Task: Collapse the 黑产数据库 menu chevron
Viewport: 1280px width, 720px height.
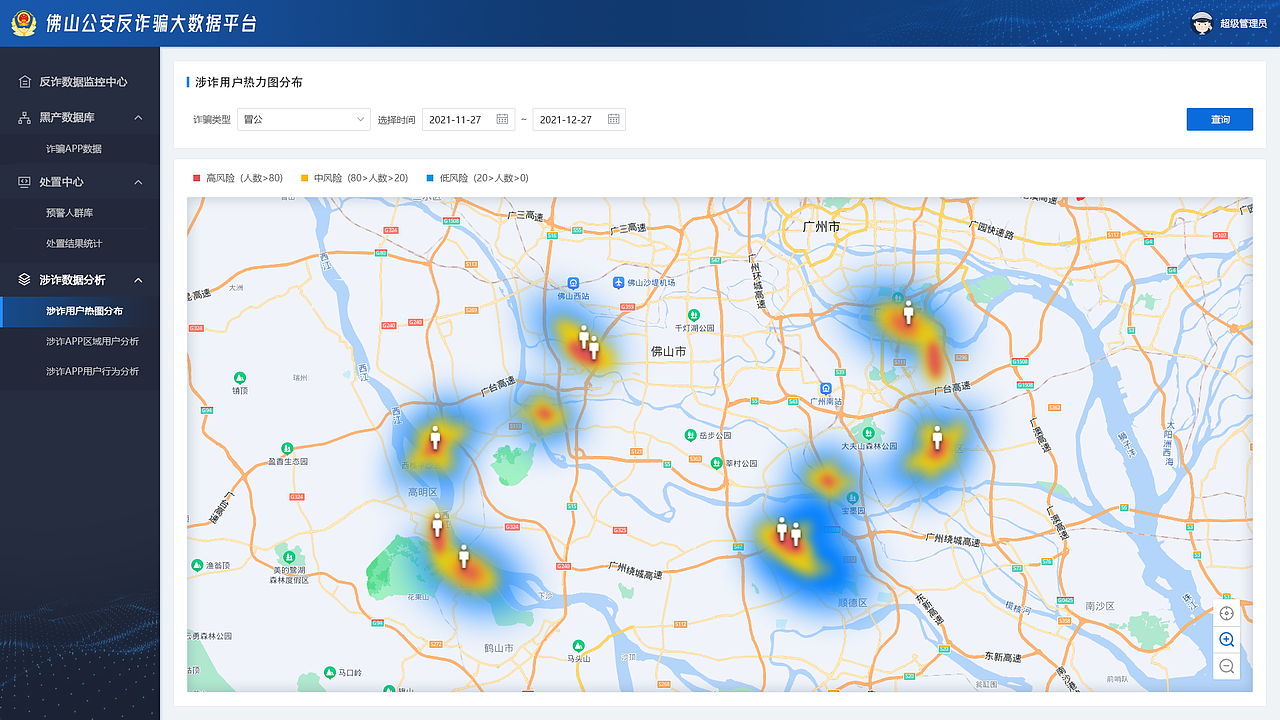Action: pyautogui.click(x=138, y=118)
